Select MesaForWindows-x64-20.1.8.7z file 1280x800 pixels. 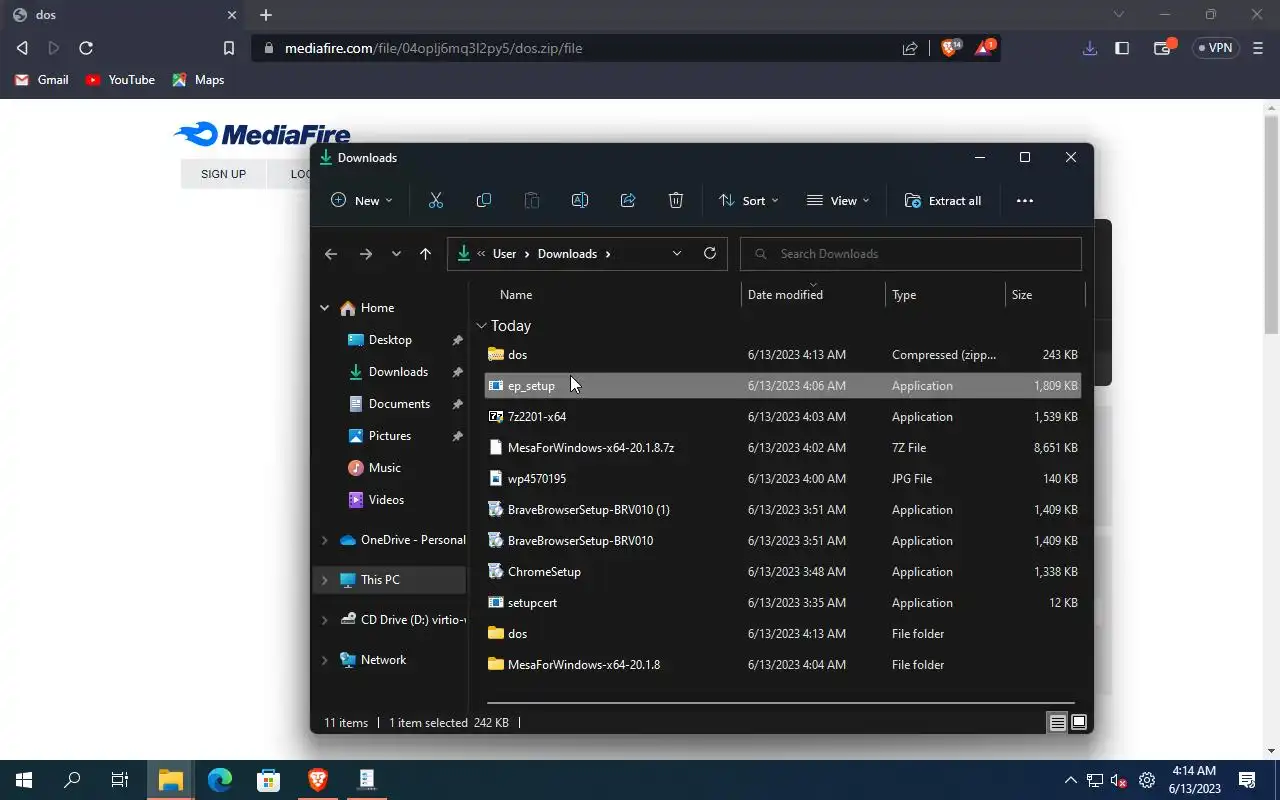[782, 448]
